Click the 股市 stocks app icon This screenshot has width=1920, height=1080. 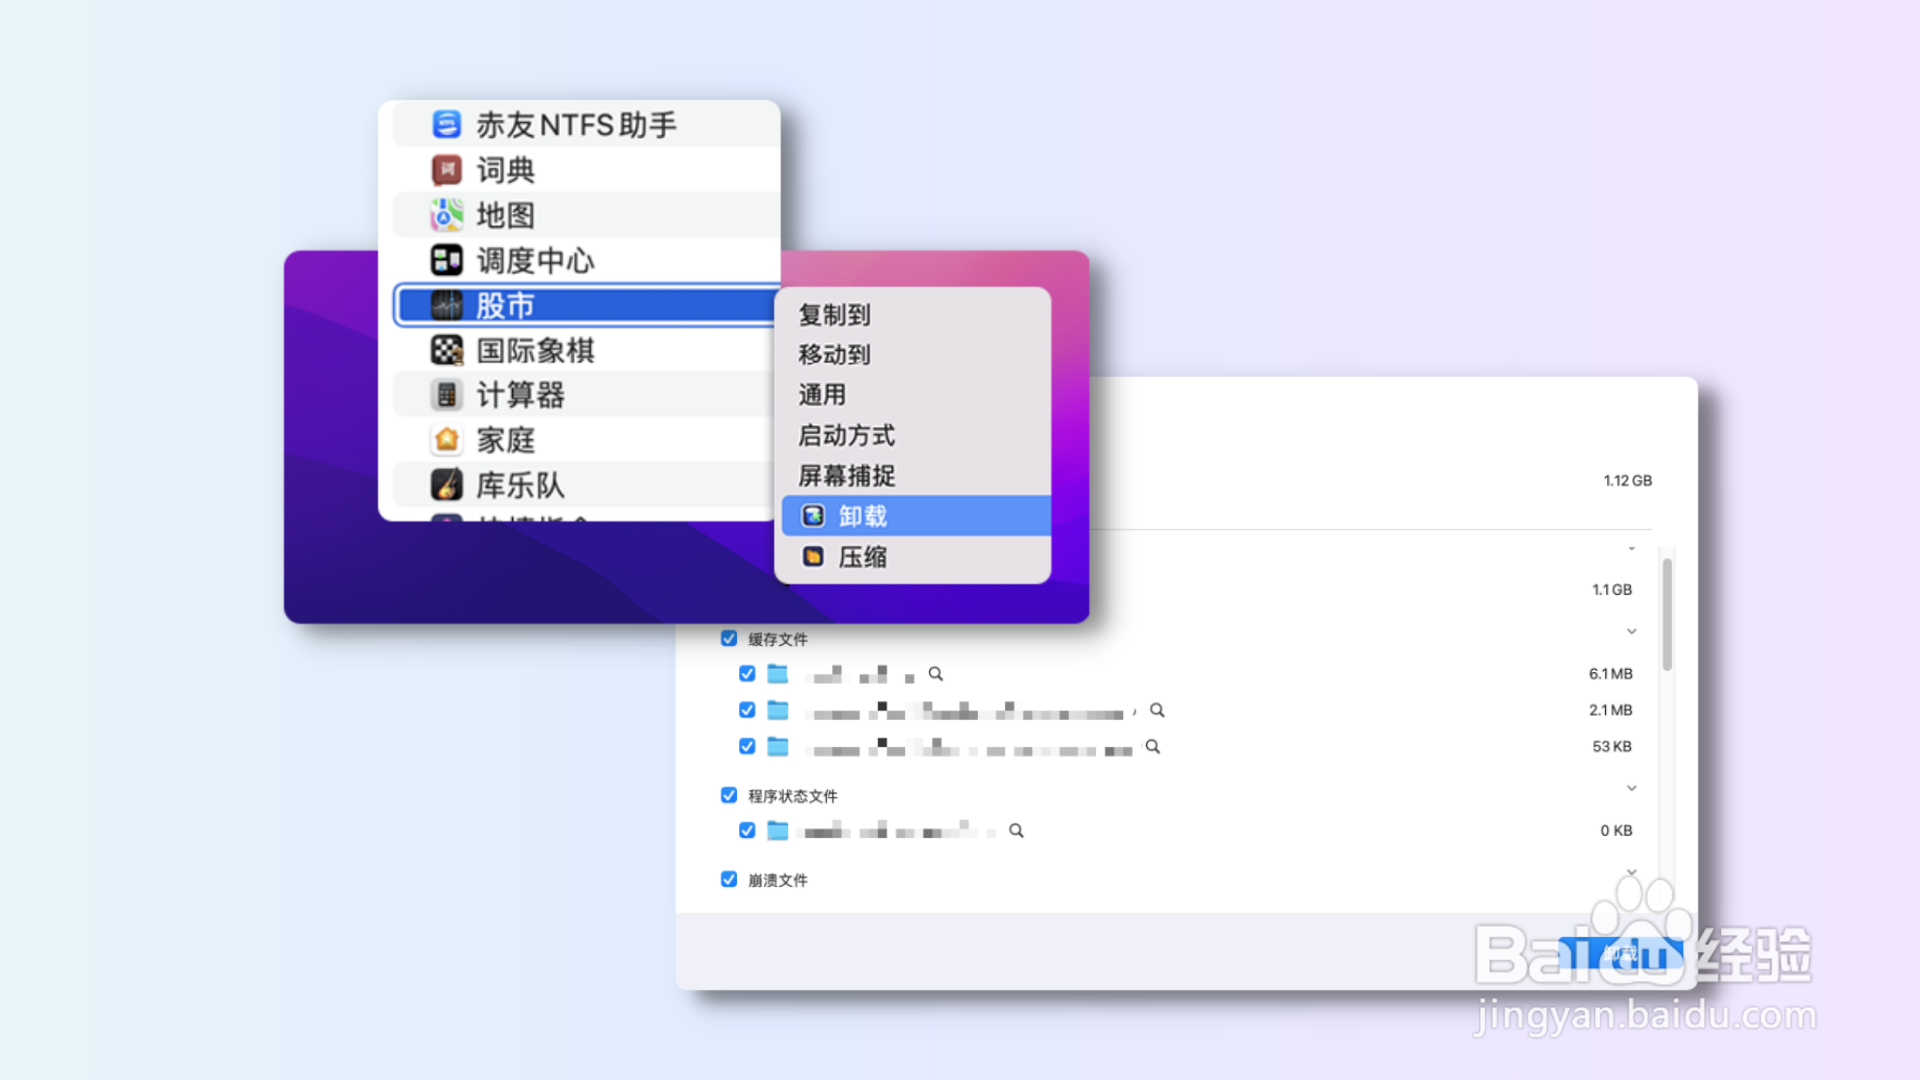coord(446,305)
